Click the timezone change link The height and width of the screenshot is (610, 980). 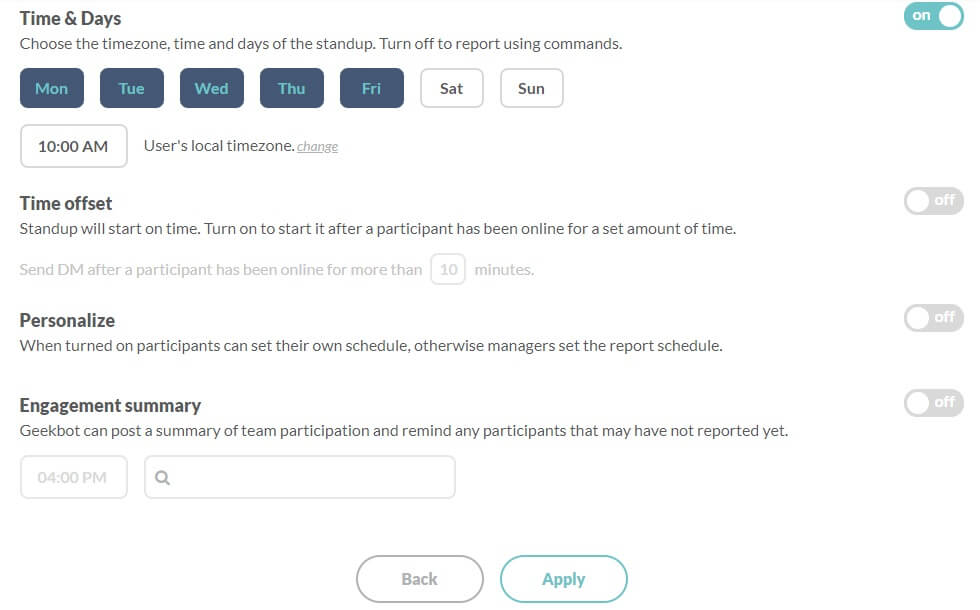tap(317, 147)
